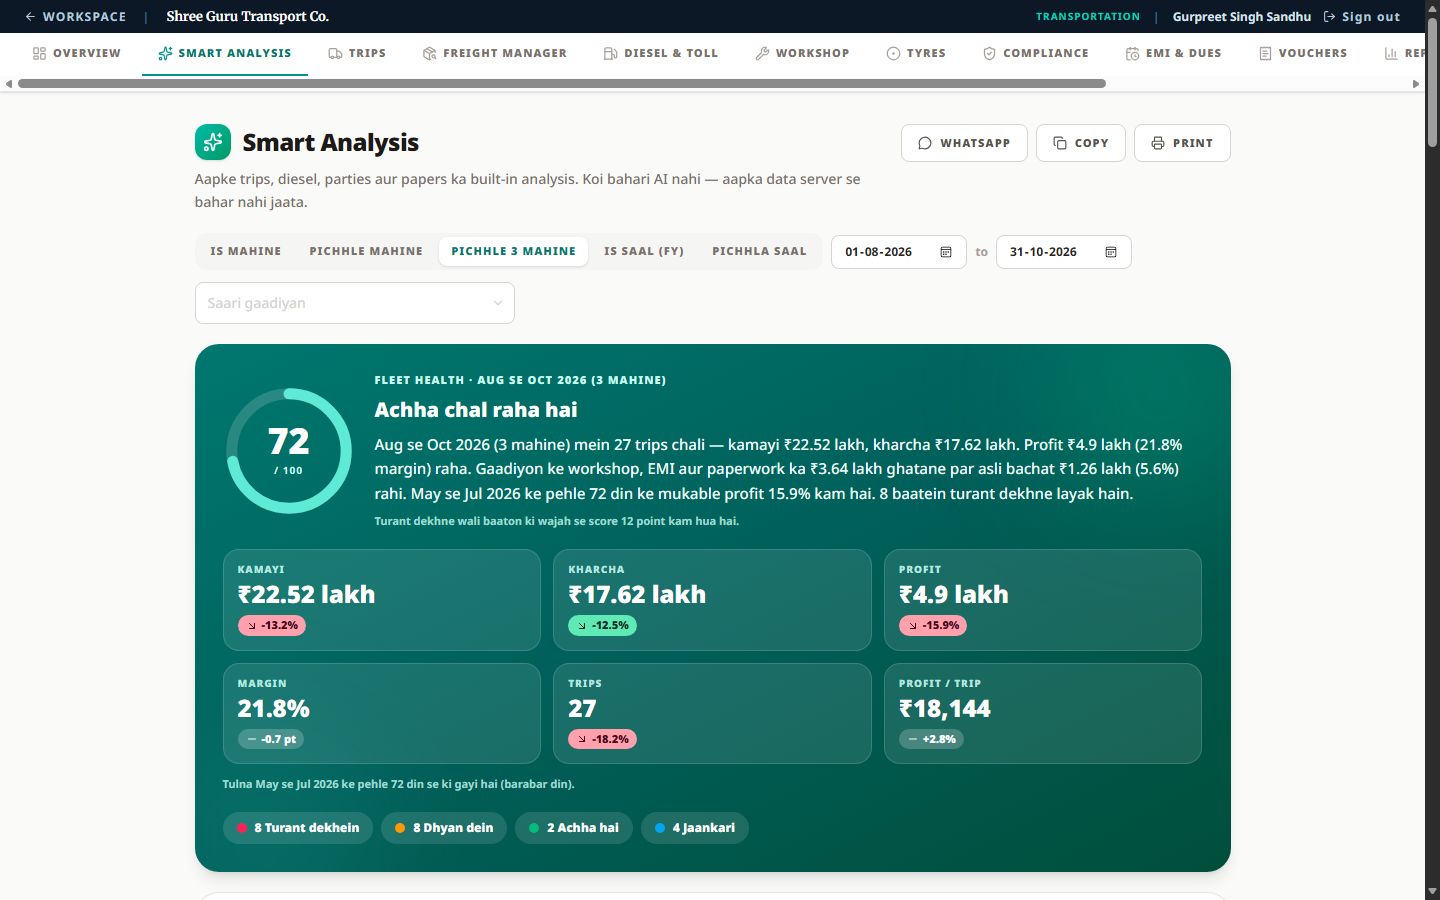Go to the Diesel & Toll tab
The width and height of the screenshot is (1440, 900).
tap(661, 53)
